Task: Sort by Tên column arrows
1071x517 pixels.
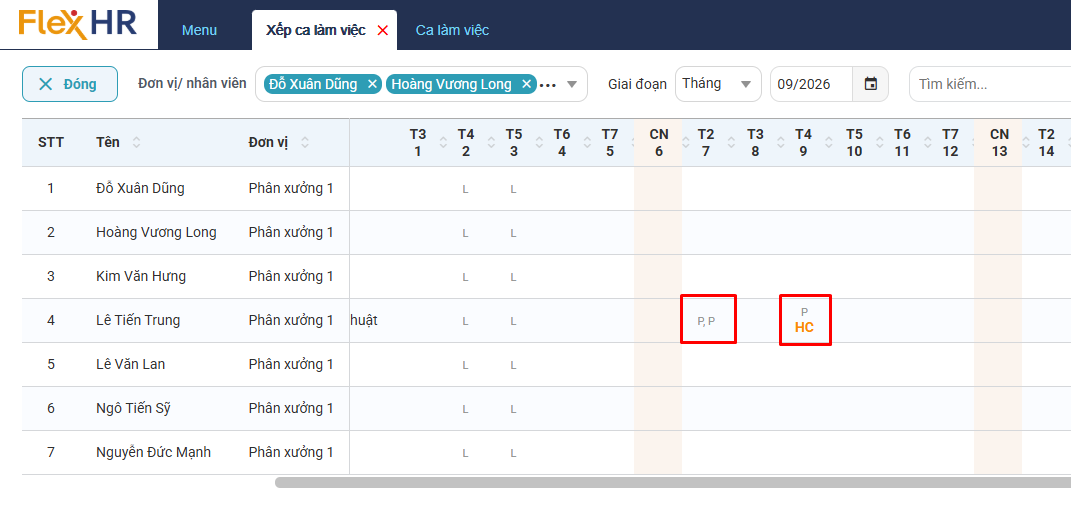Action: click(x=136, y=143)
